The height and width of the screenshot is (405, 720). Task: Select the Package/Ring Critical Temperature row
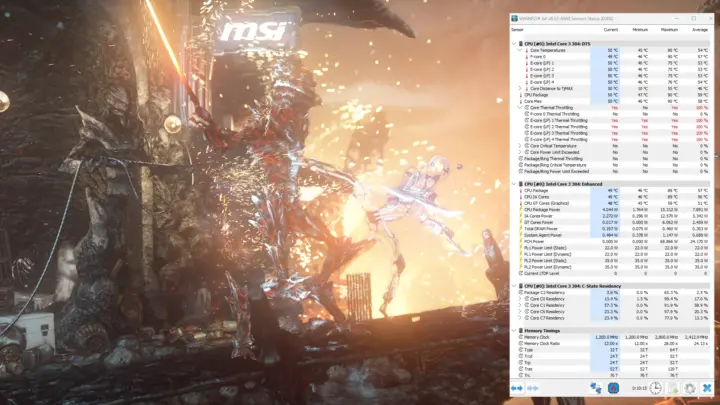pos(613,165)
